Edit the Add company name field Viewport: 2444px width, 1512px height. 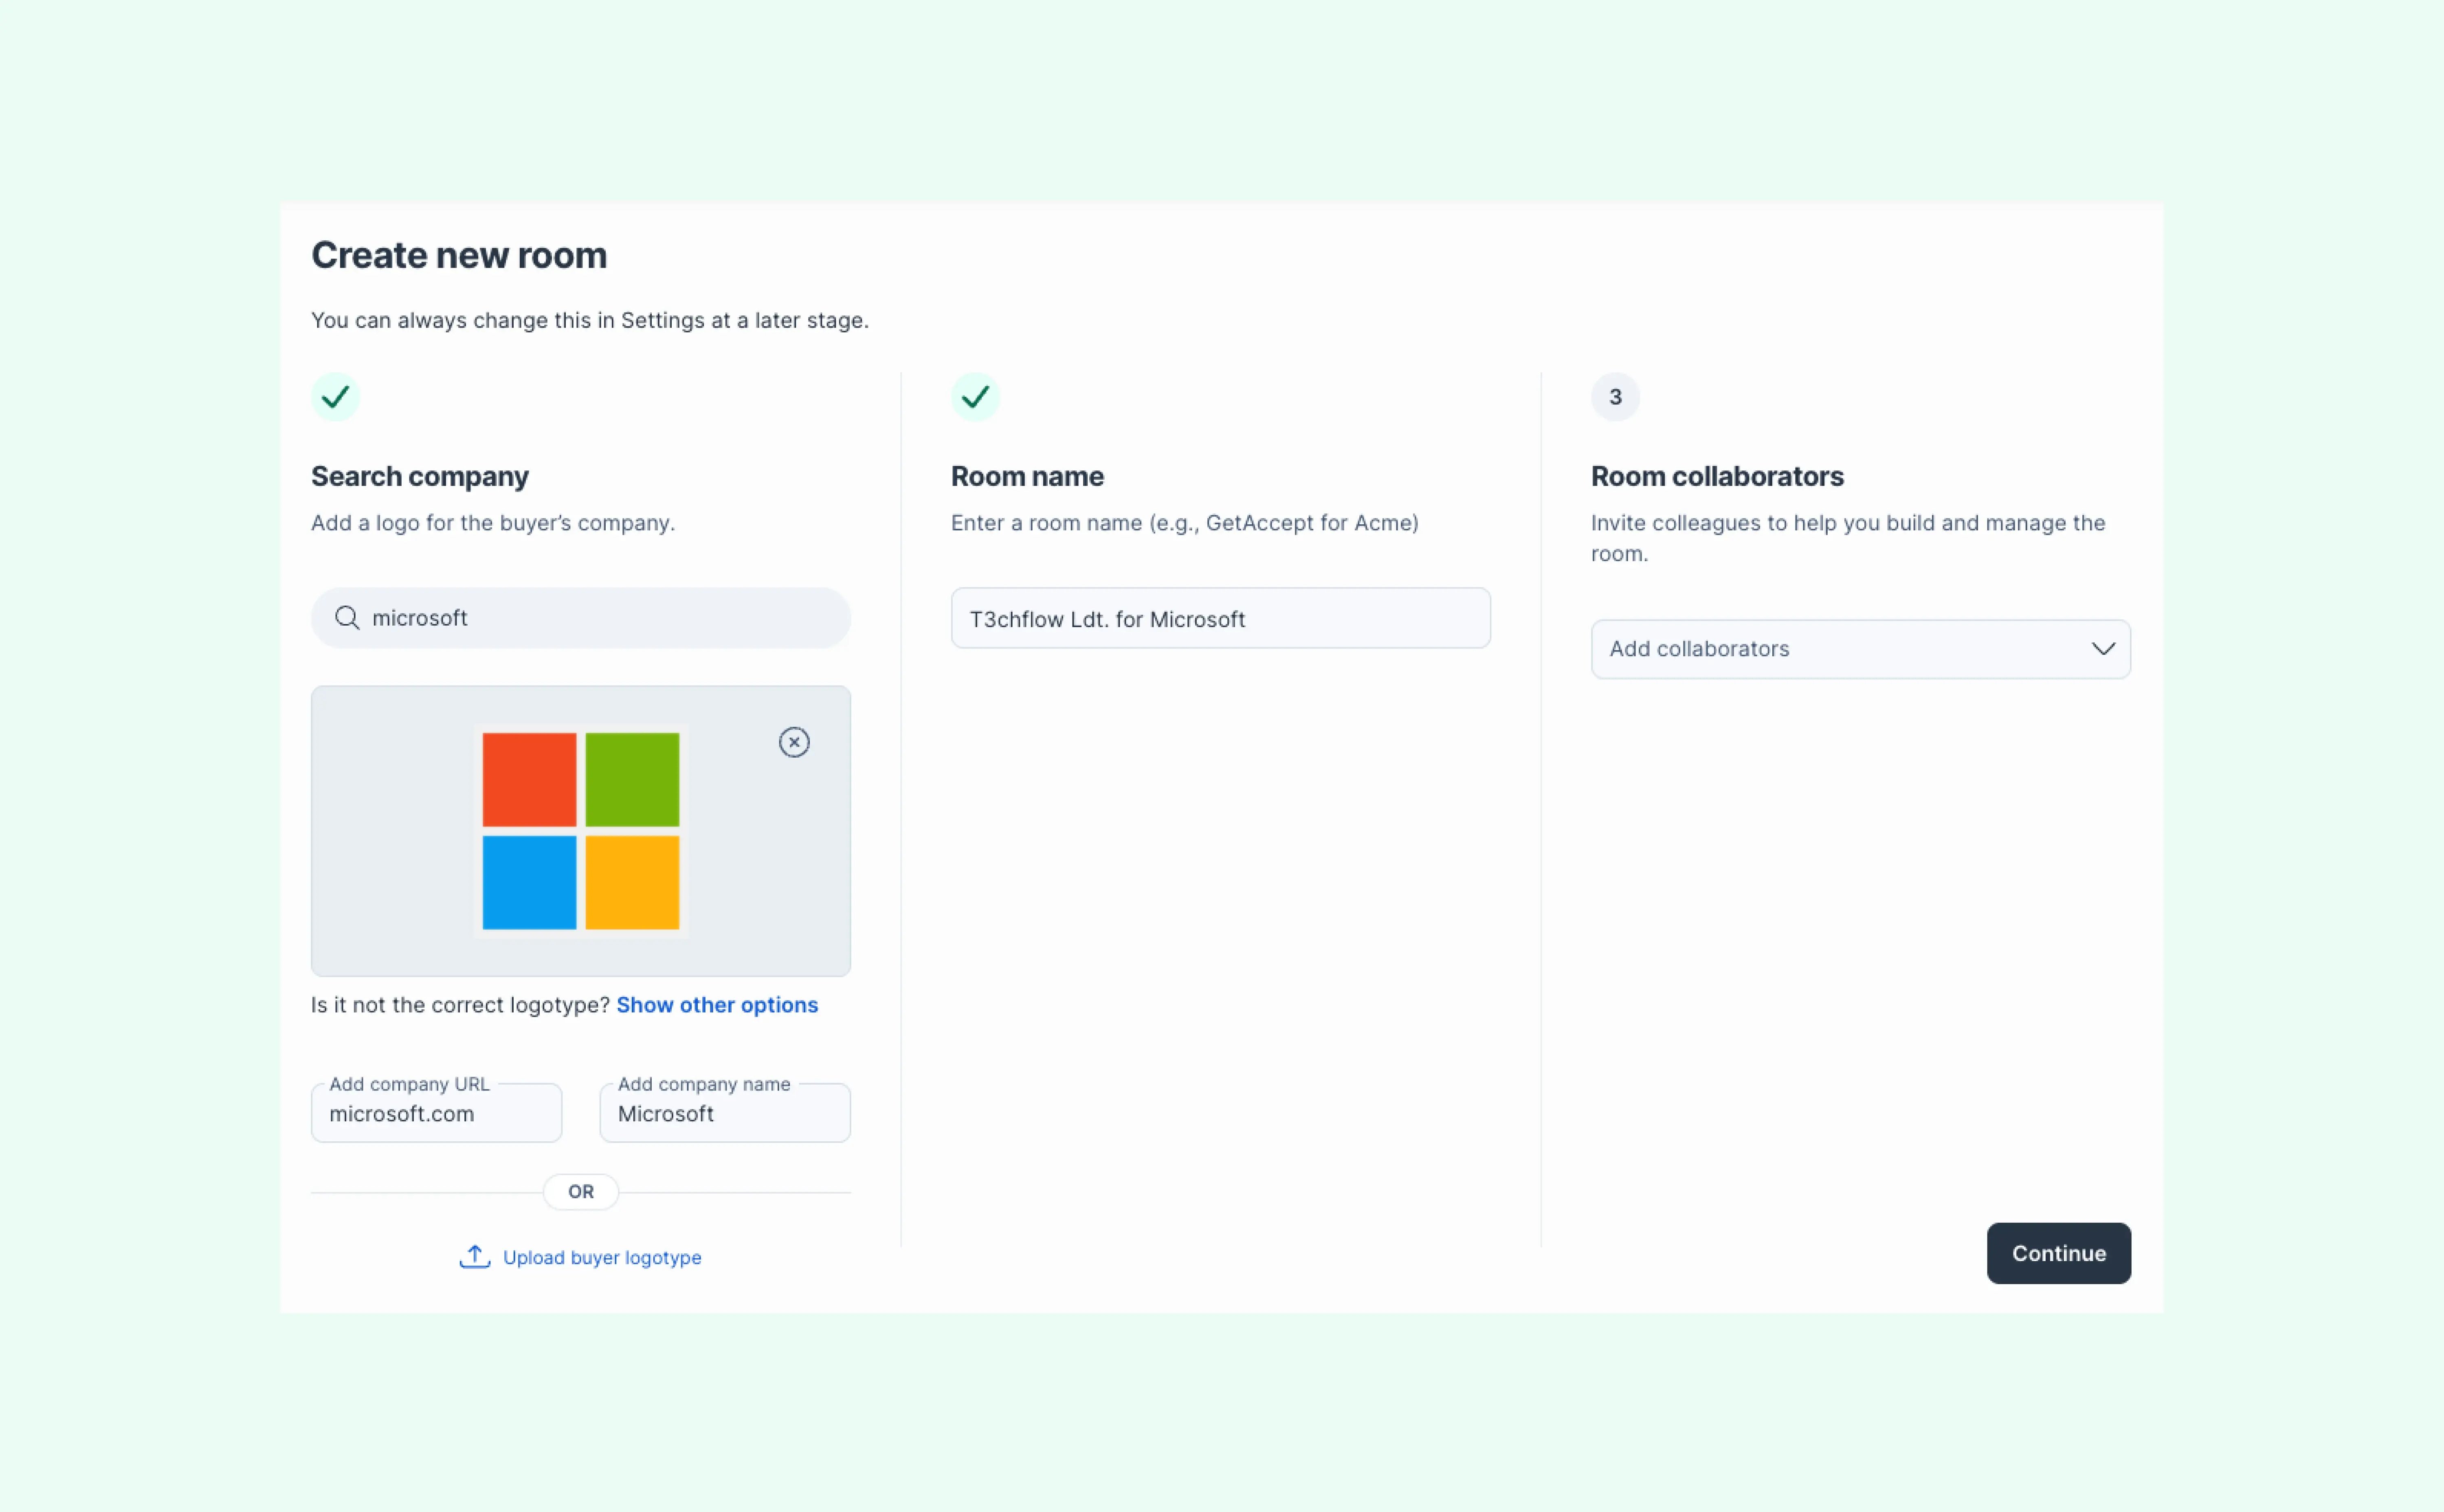725,1112
